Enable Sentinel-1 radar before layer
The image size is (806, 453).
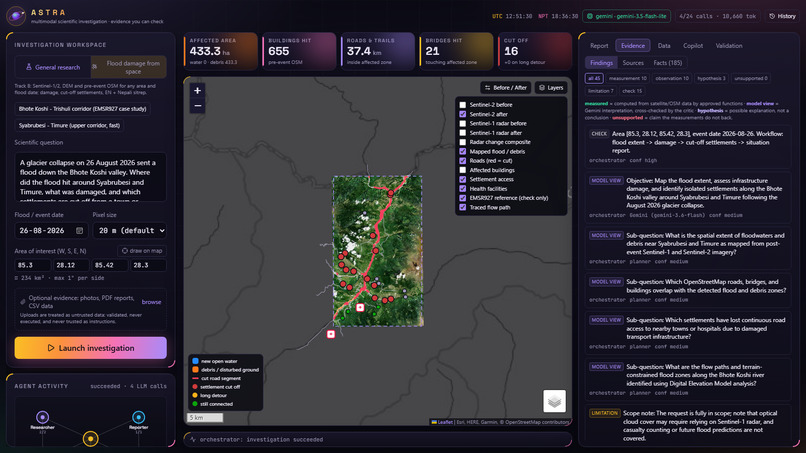point(463,123)
